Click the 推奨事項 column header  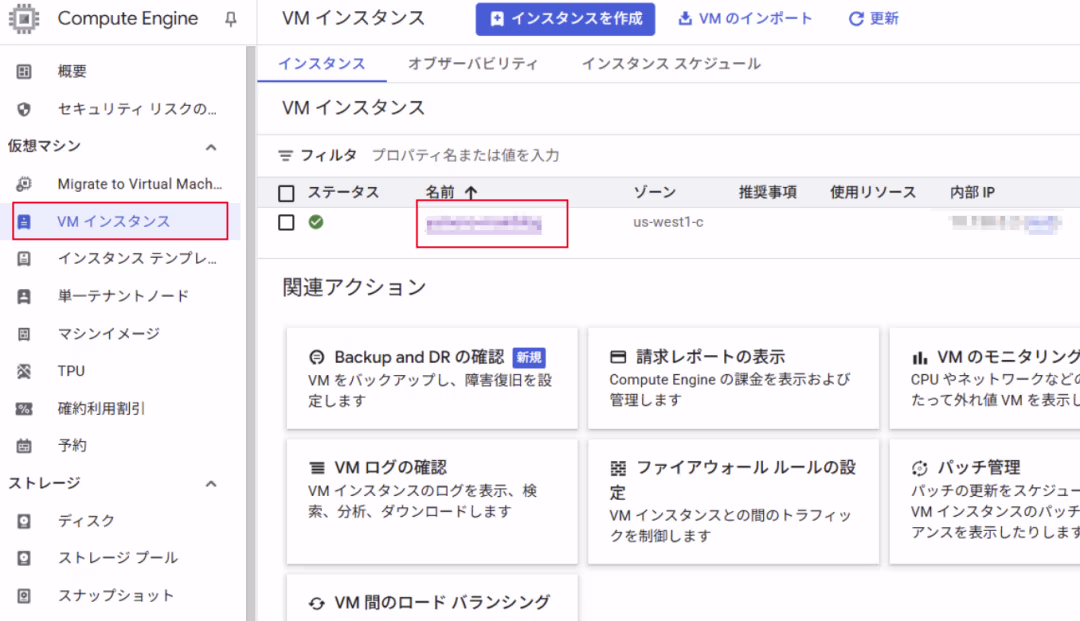767,192
